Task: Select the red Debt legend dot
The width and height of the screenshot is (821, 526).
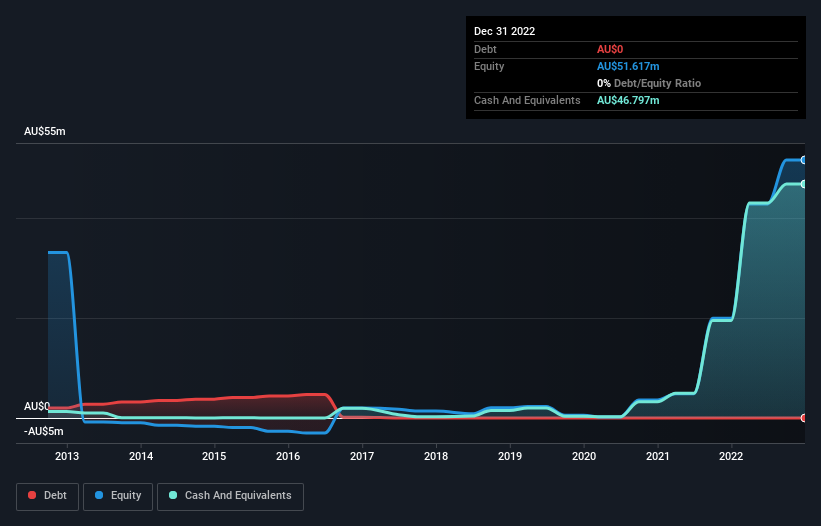Action: point(32,495)
